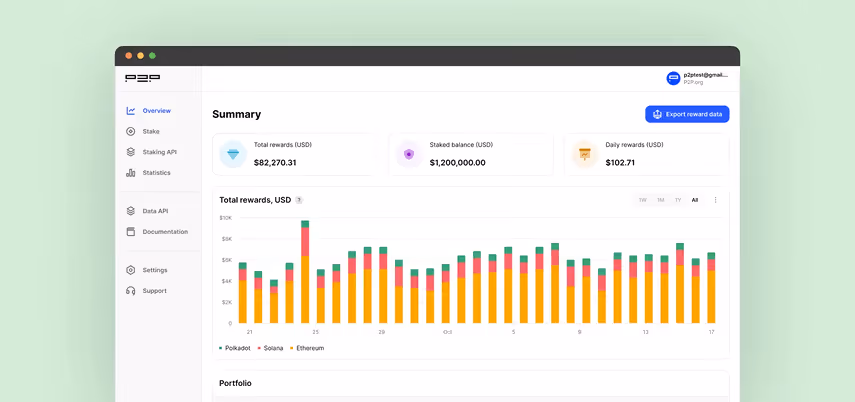
Task: Open the chart three-dot options menu
Action: (x=715, y=200)
